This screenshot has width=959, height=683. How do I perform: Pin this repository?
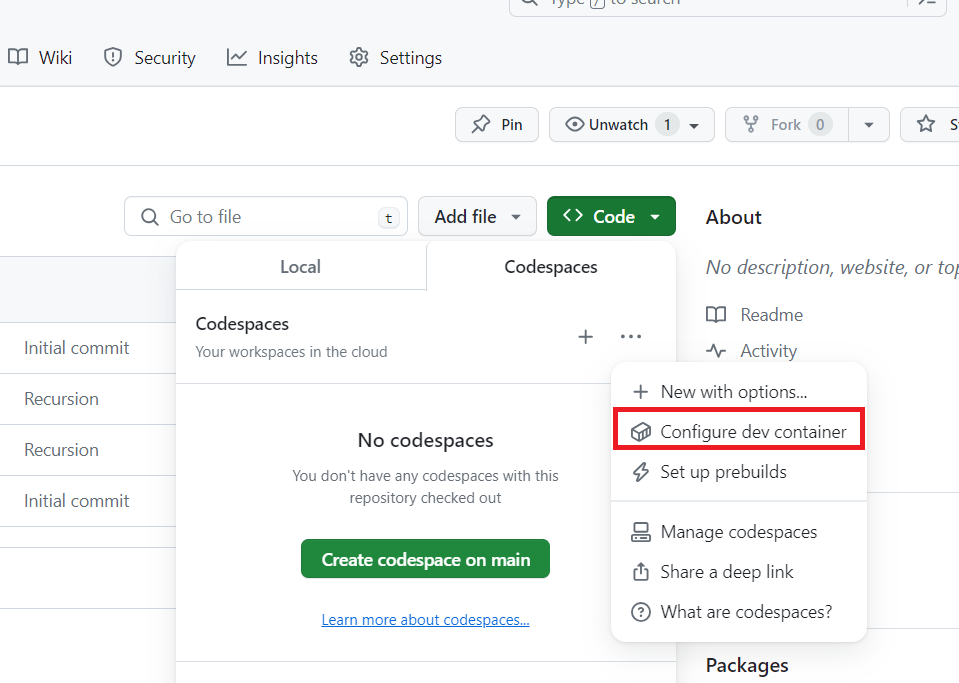click(497, 125)
